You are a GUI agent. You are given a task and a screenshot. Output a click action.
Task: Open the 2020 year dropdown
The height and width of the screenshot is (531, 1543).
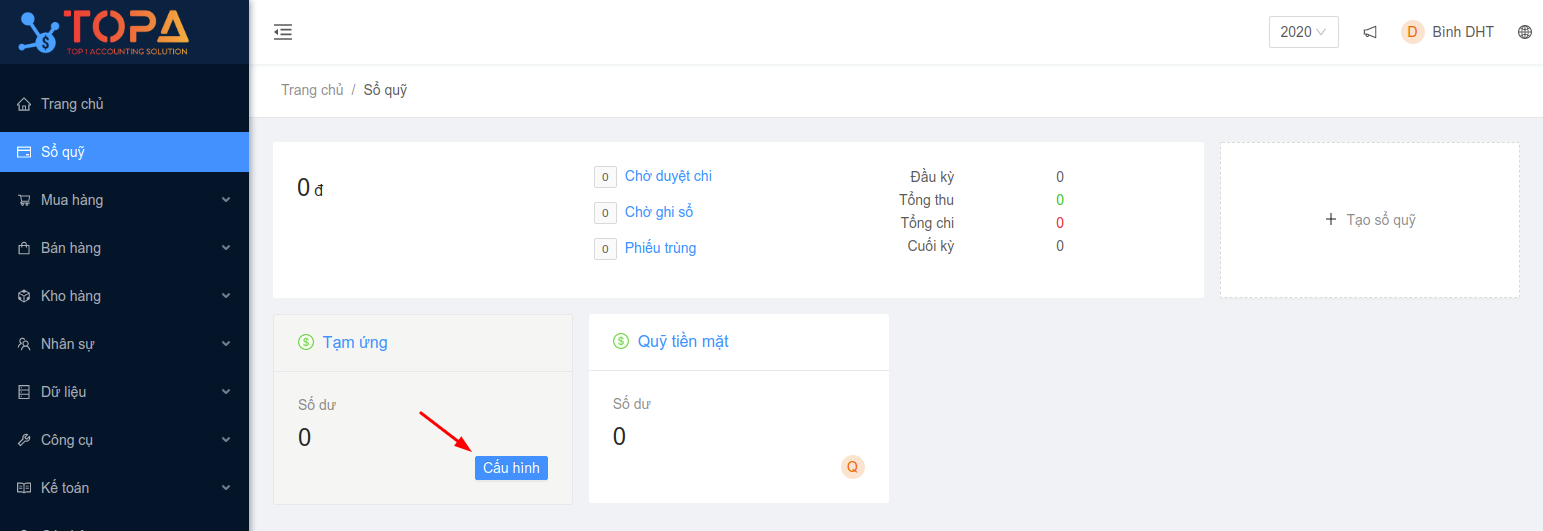click(1303, 32)
